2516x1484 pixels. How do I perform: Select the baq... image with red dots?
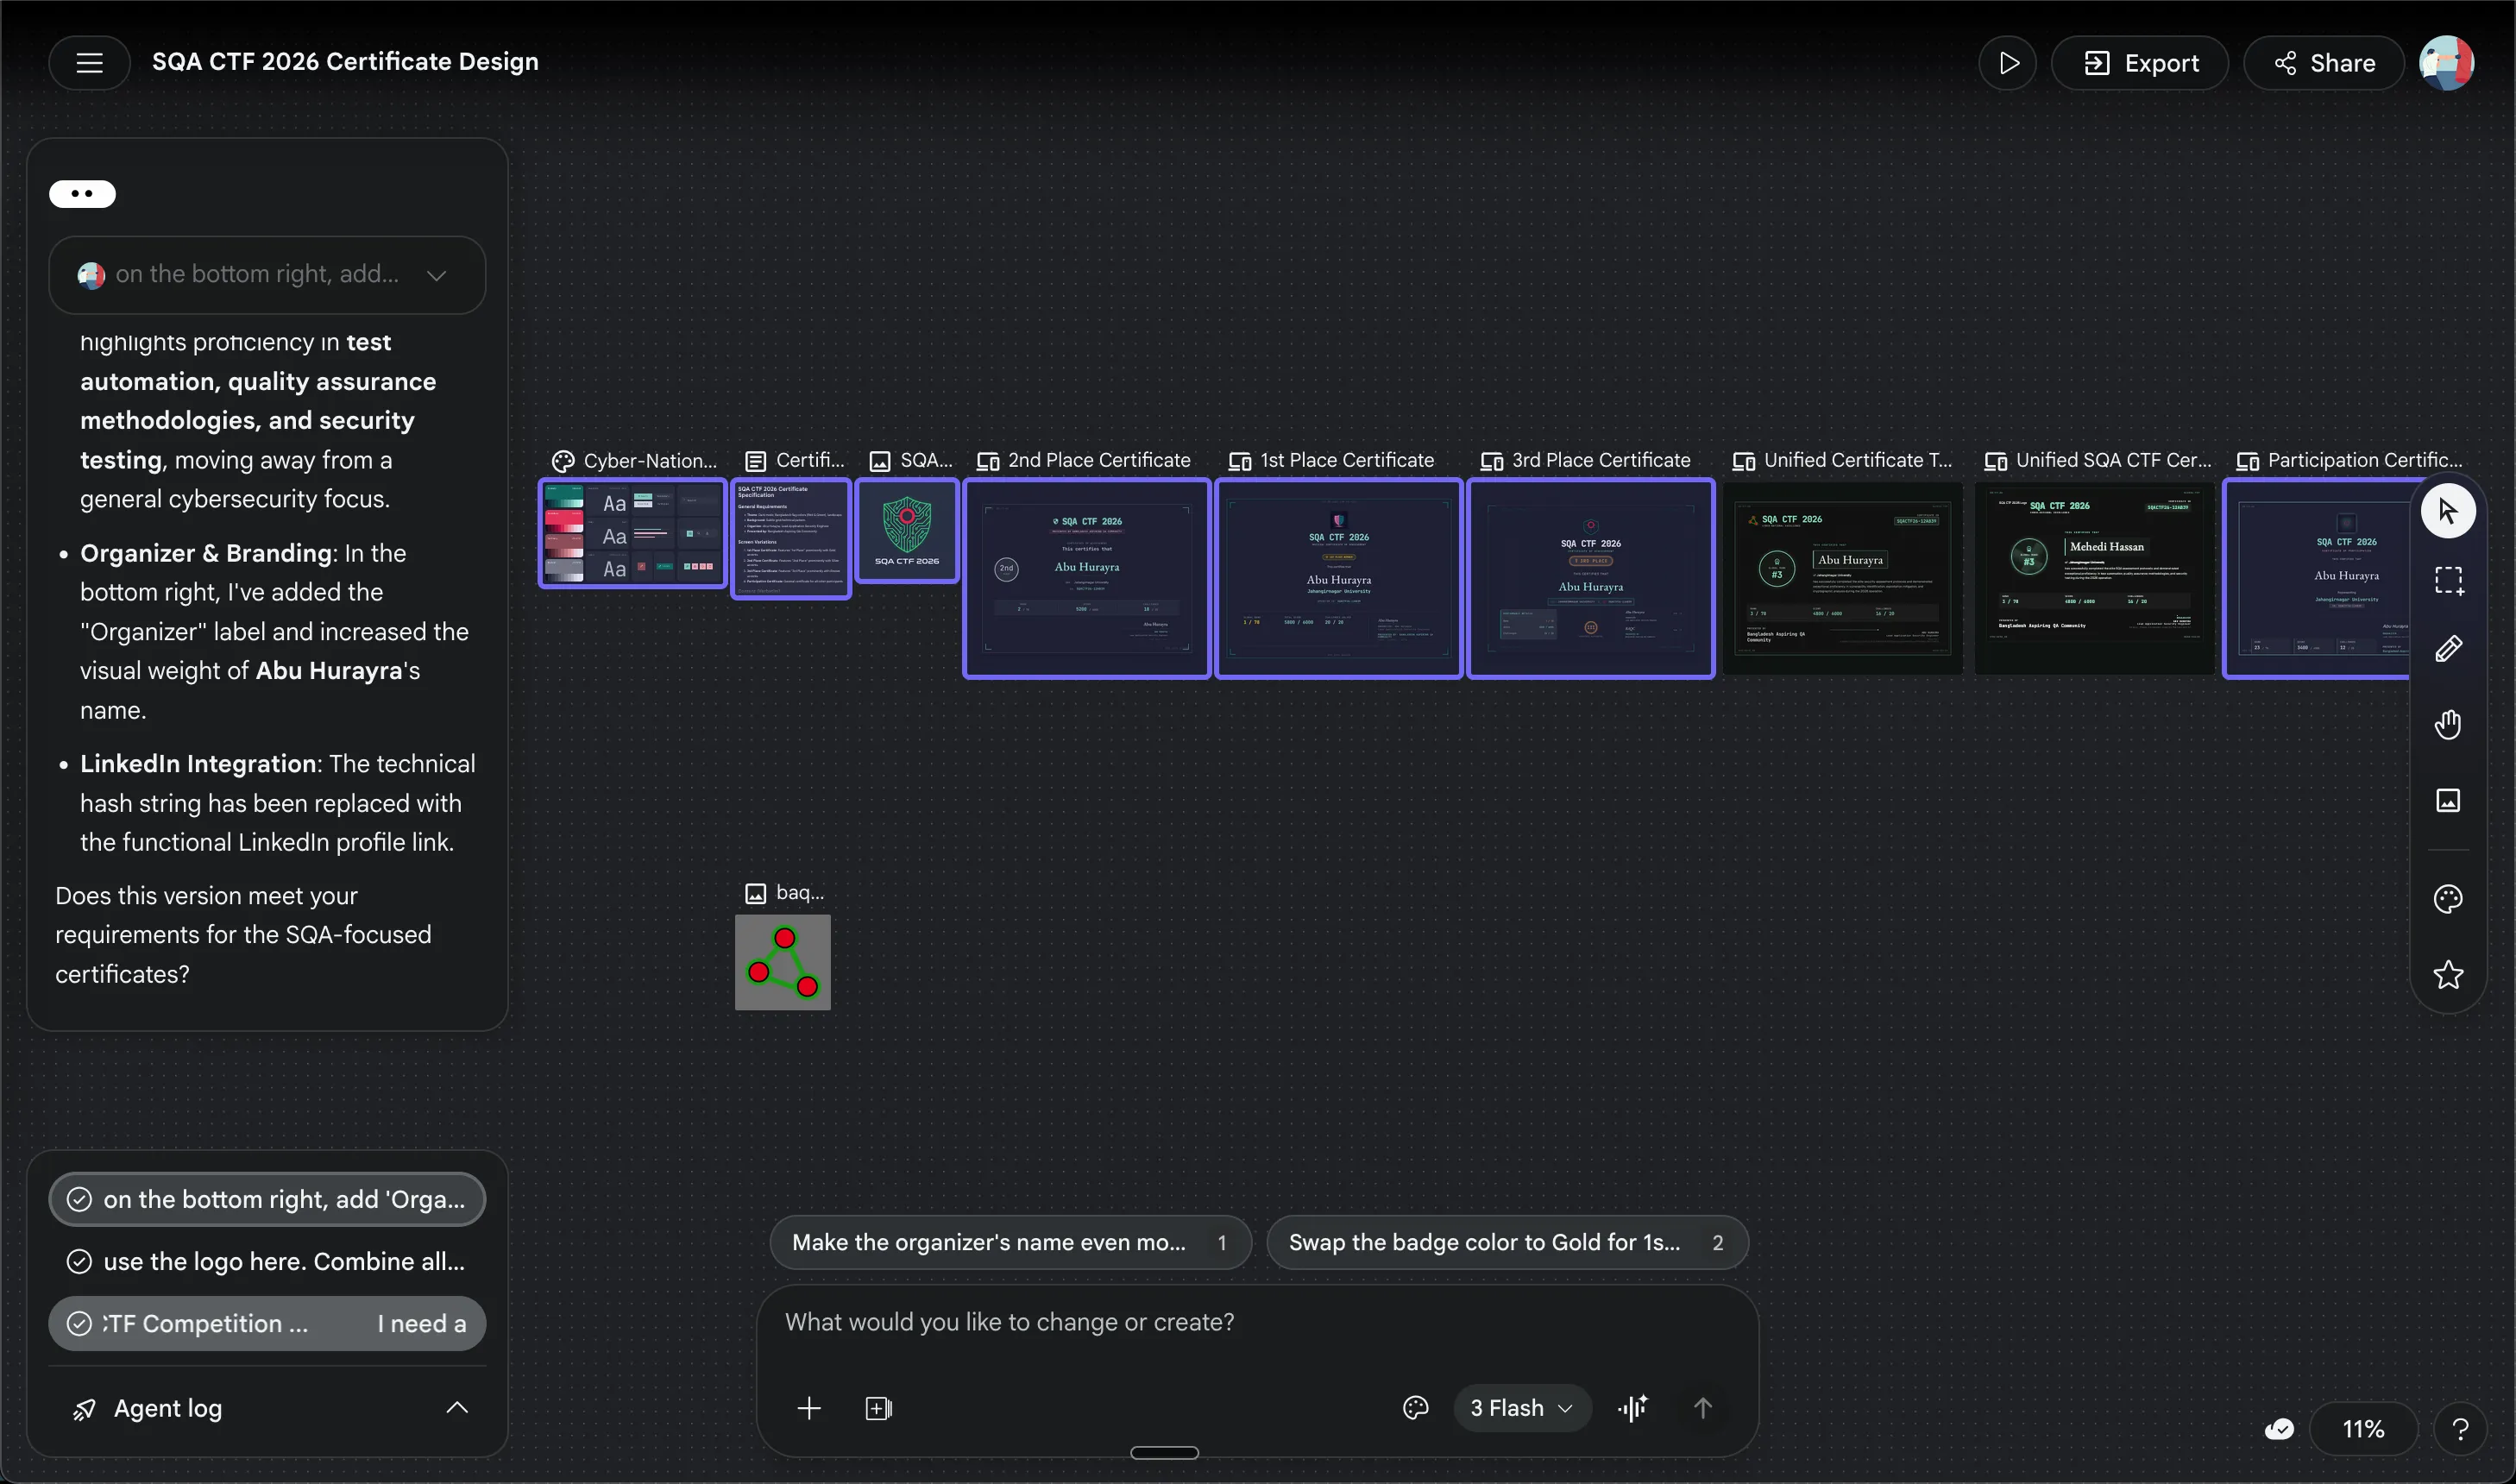(783, 962)
